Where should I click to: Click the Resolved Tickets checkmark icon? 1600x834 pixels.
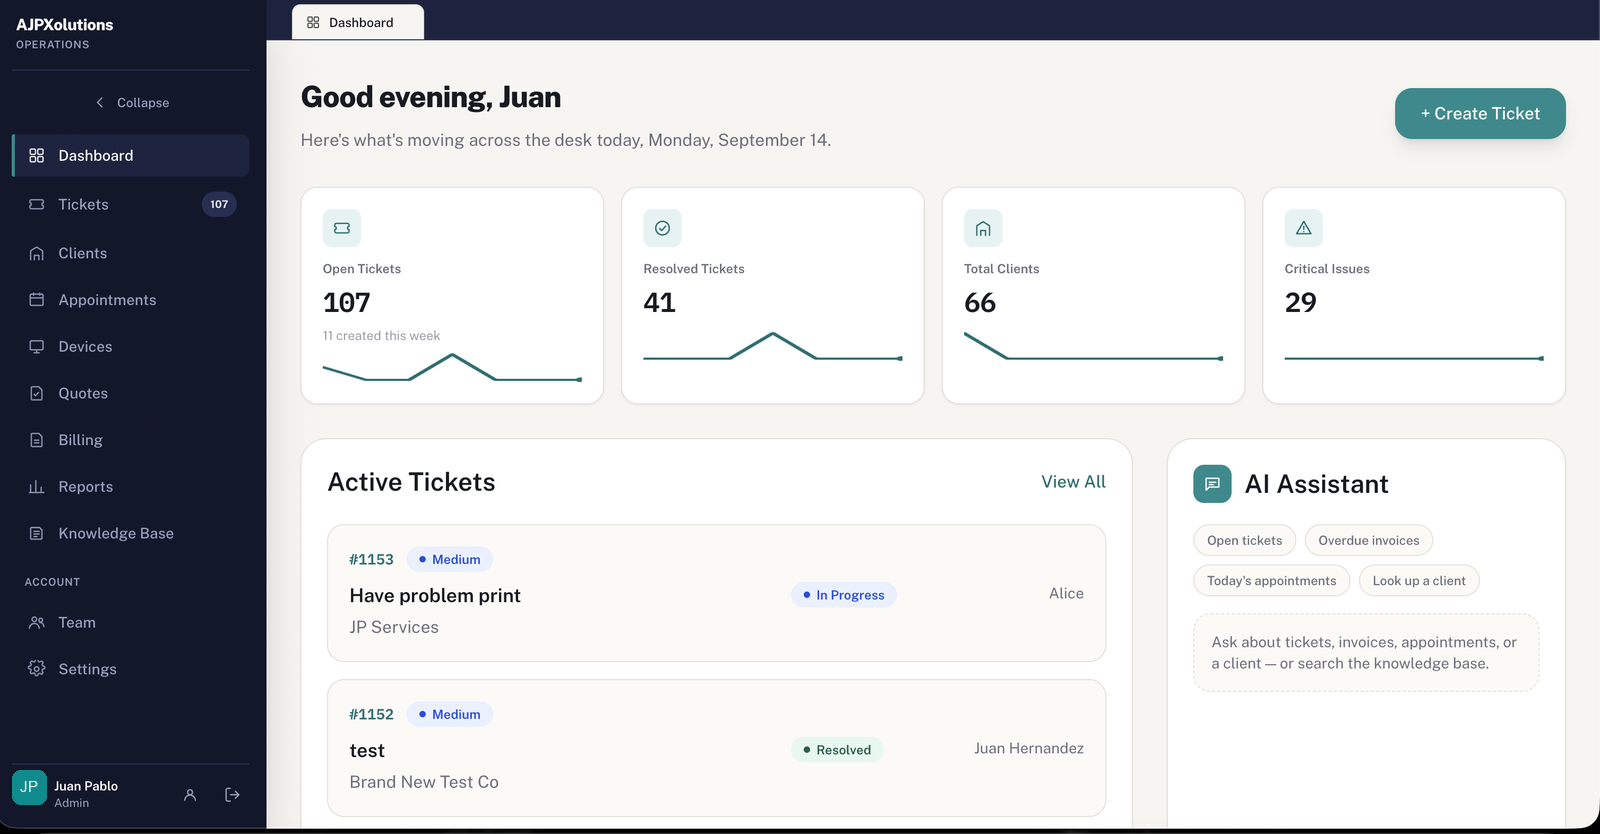pos(662,228)
